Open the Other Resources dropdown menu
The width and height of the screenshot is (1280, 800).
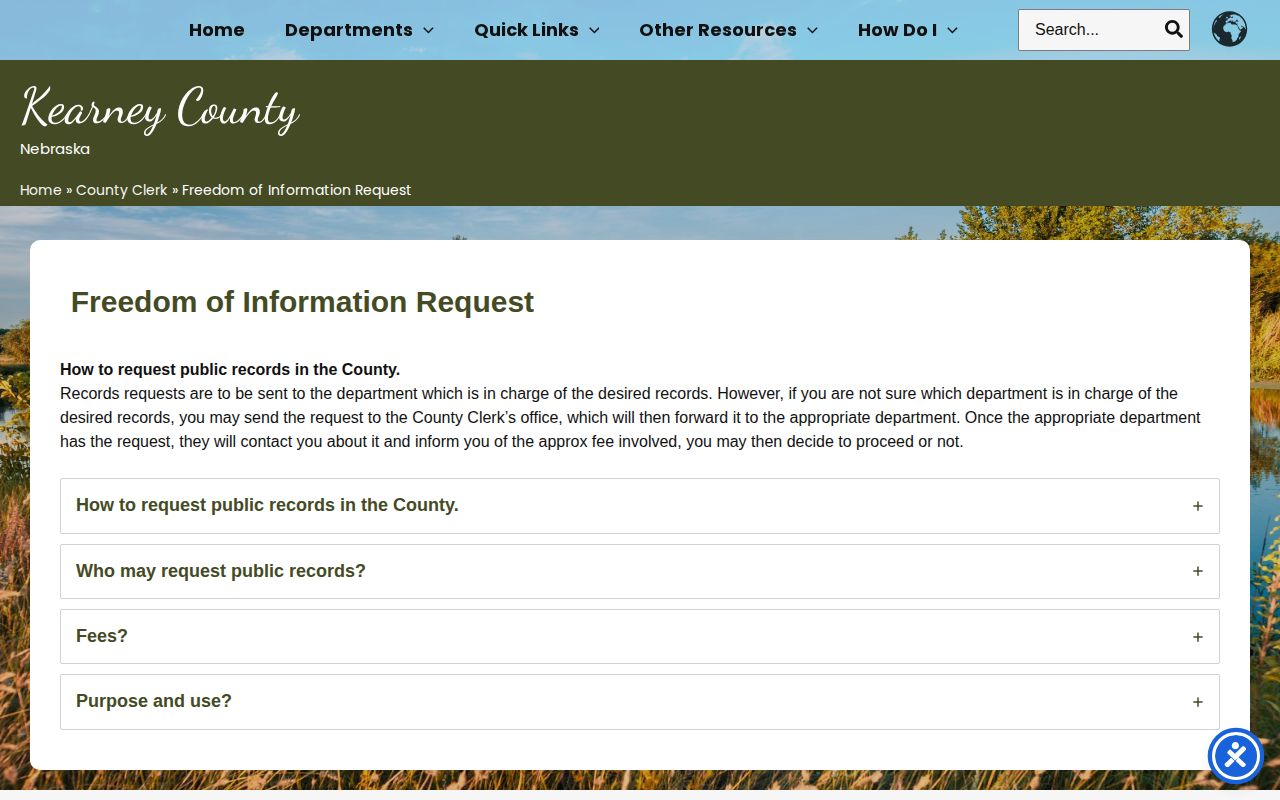pos(728,30)
